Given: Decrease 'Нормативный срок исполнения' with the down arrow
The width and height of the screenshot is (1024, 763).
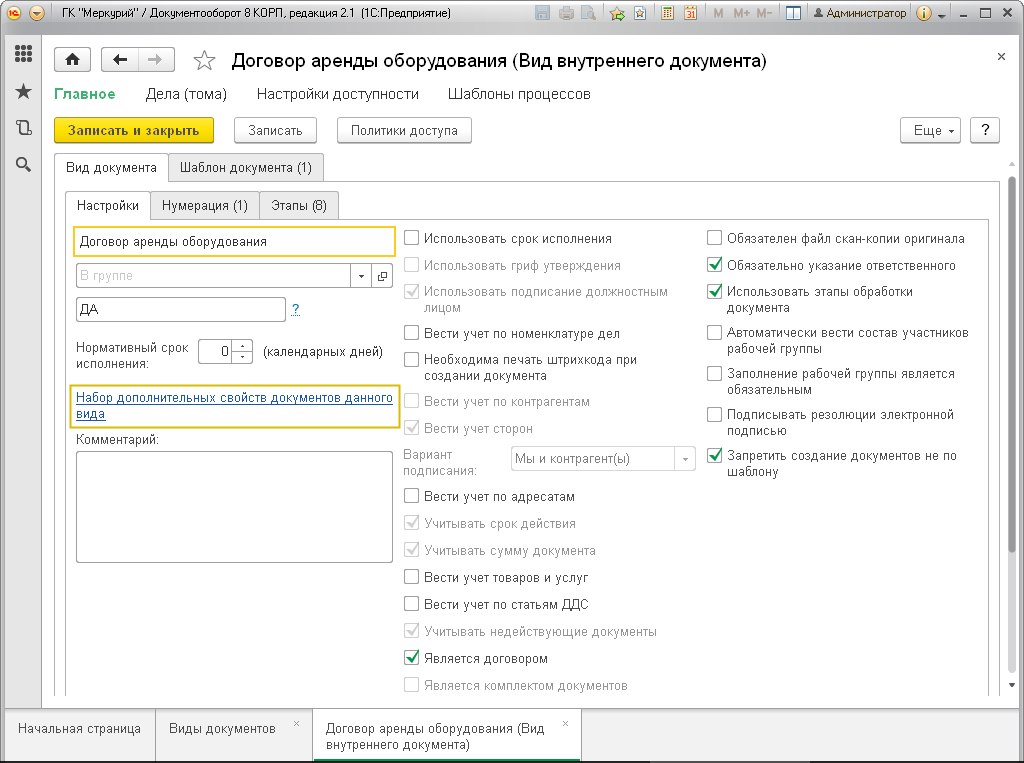Looking at the screenshot, I should [243, 357].
